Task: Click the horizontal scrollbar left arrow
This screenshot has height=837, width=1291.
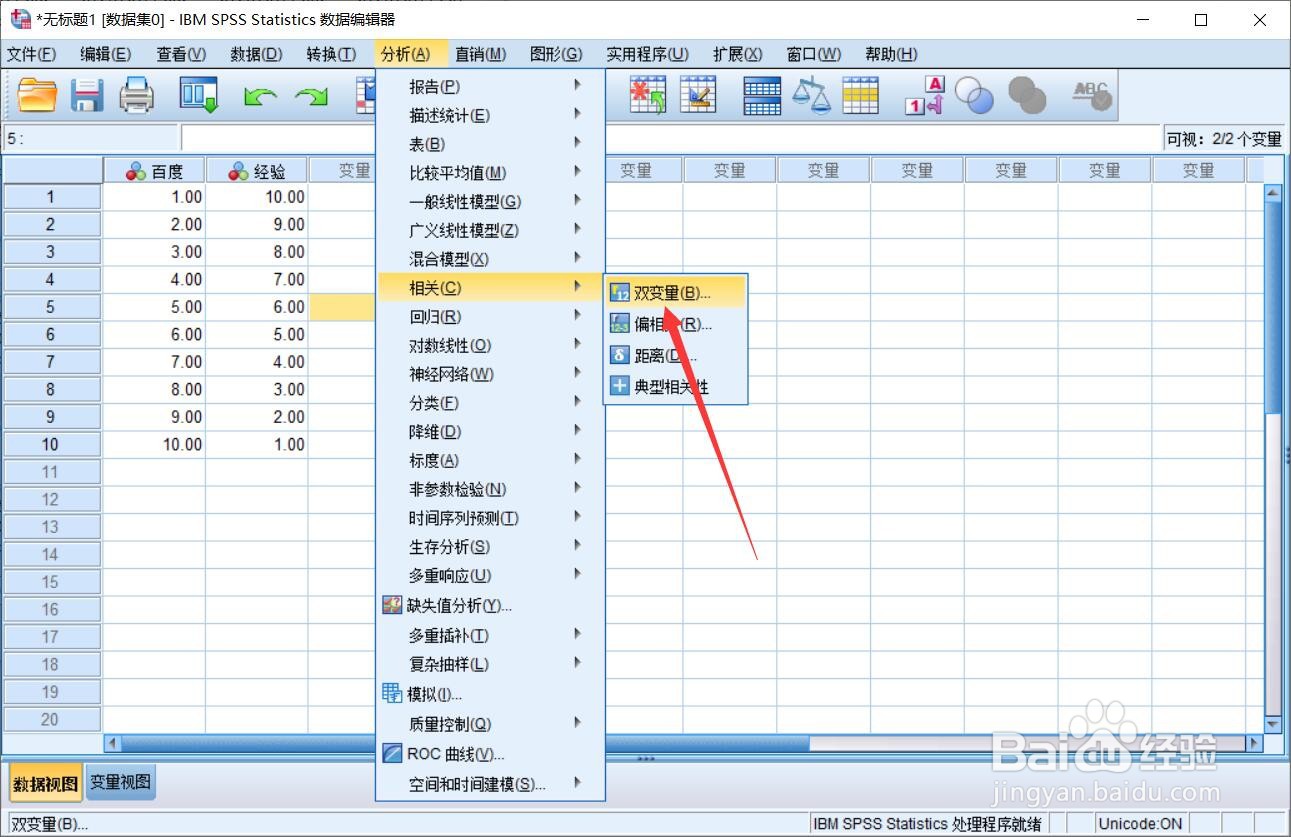Action: click(113, 743)
